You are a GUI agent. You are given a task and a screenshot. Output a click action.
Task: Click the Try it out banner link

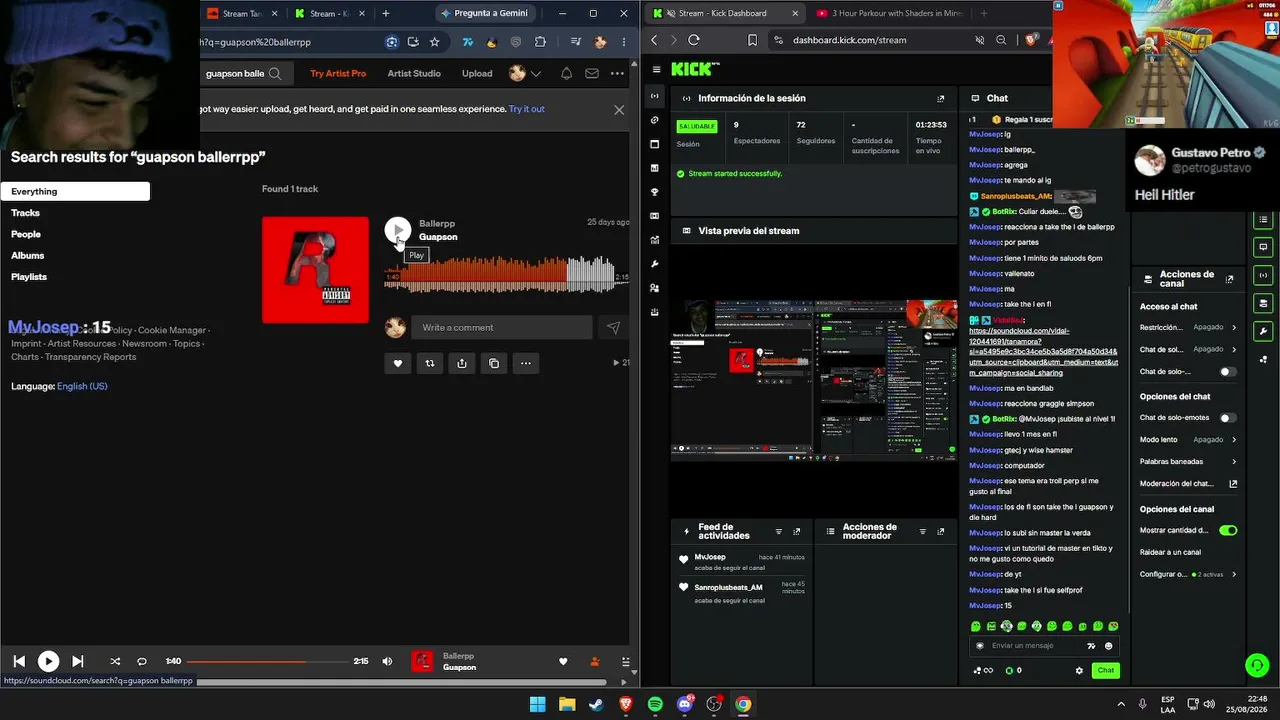(x=527, y=109)
